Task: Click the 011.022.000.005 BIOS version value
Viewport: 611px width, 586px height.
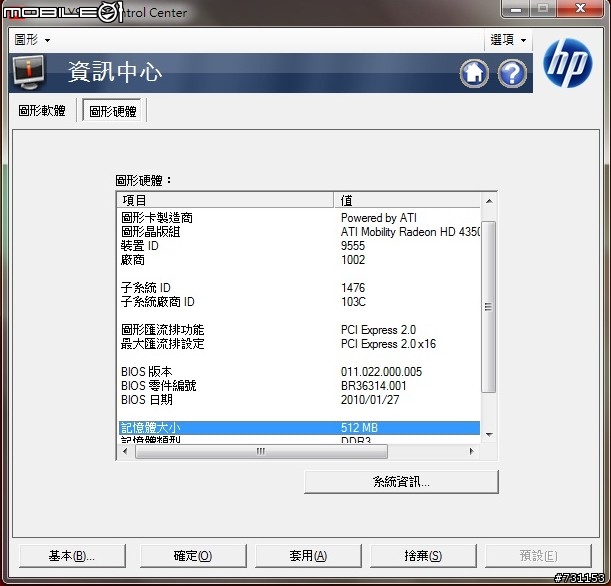Action: [381, 372]
